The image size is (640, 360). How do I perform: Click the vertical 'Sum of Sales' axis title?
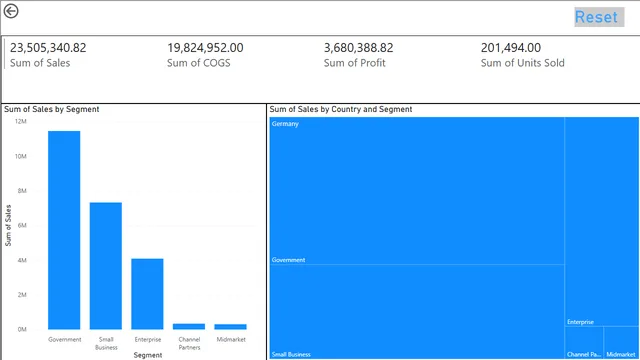point(8,225)
